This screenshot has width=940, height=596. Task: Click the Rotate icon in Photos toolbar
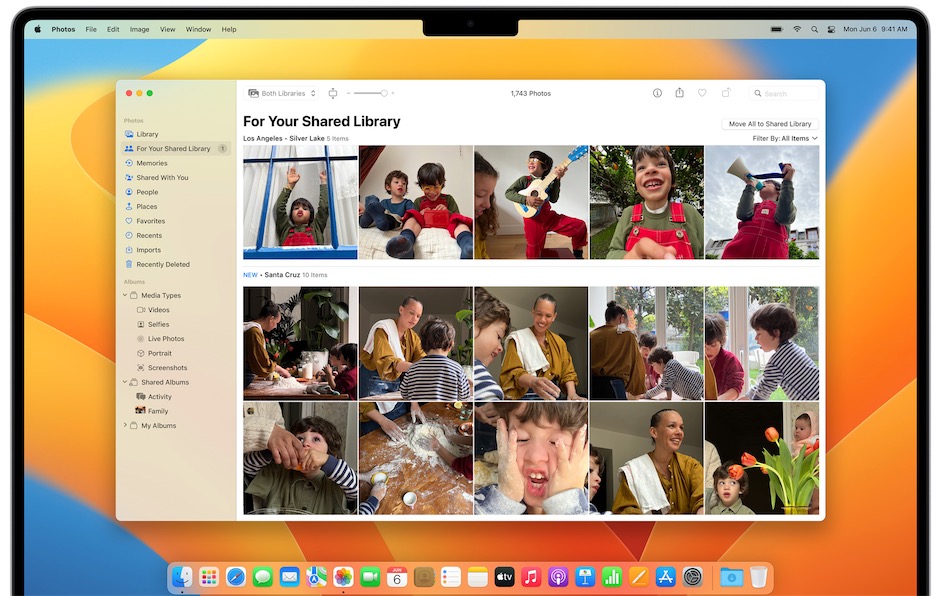click(726, 93)
